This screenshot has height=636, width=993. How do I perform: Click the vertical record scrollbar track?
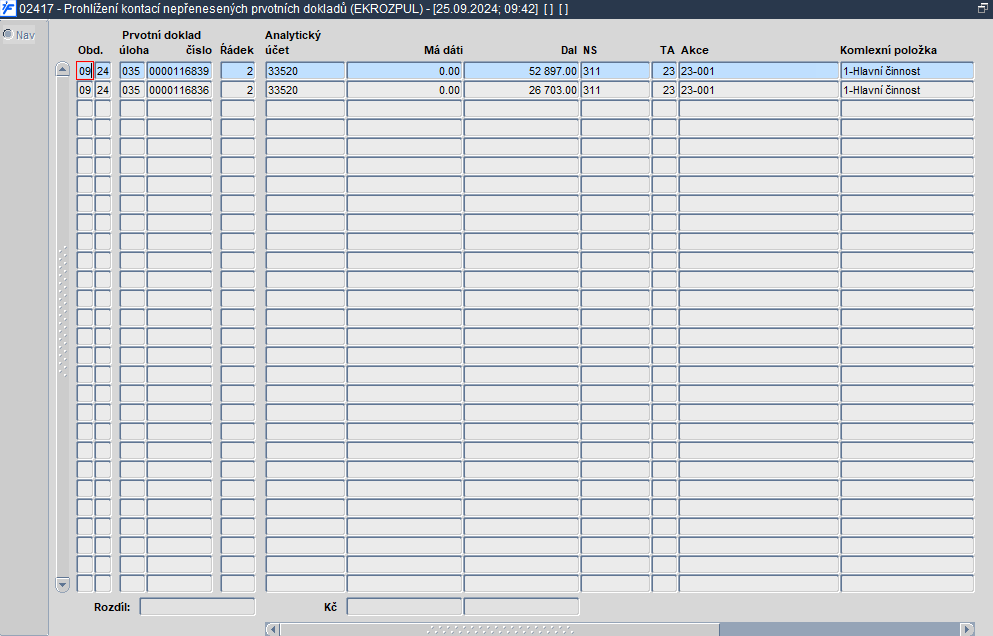coord(62,326)
